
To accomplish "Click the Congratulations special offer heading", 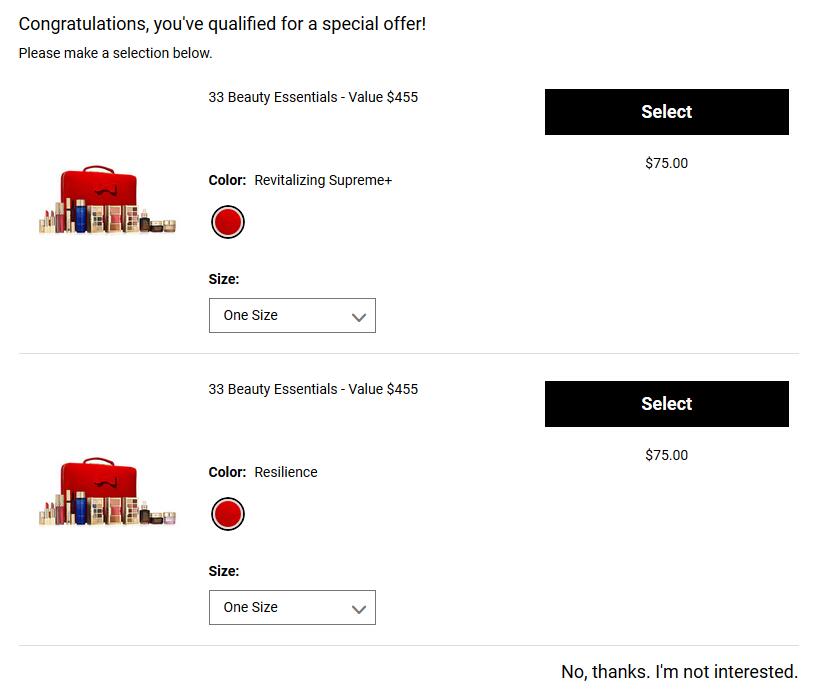I will coord(222,24).
